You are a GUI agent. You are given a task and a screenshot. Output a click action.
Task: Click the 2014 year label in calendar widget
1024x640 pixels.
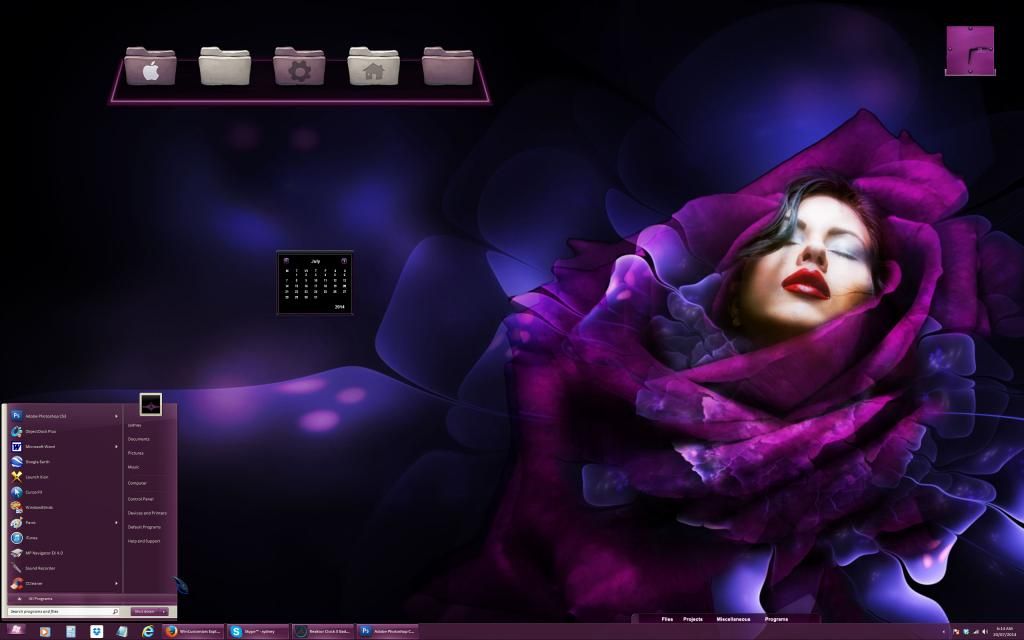340,307
